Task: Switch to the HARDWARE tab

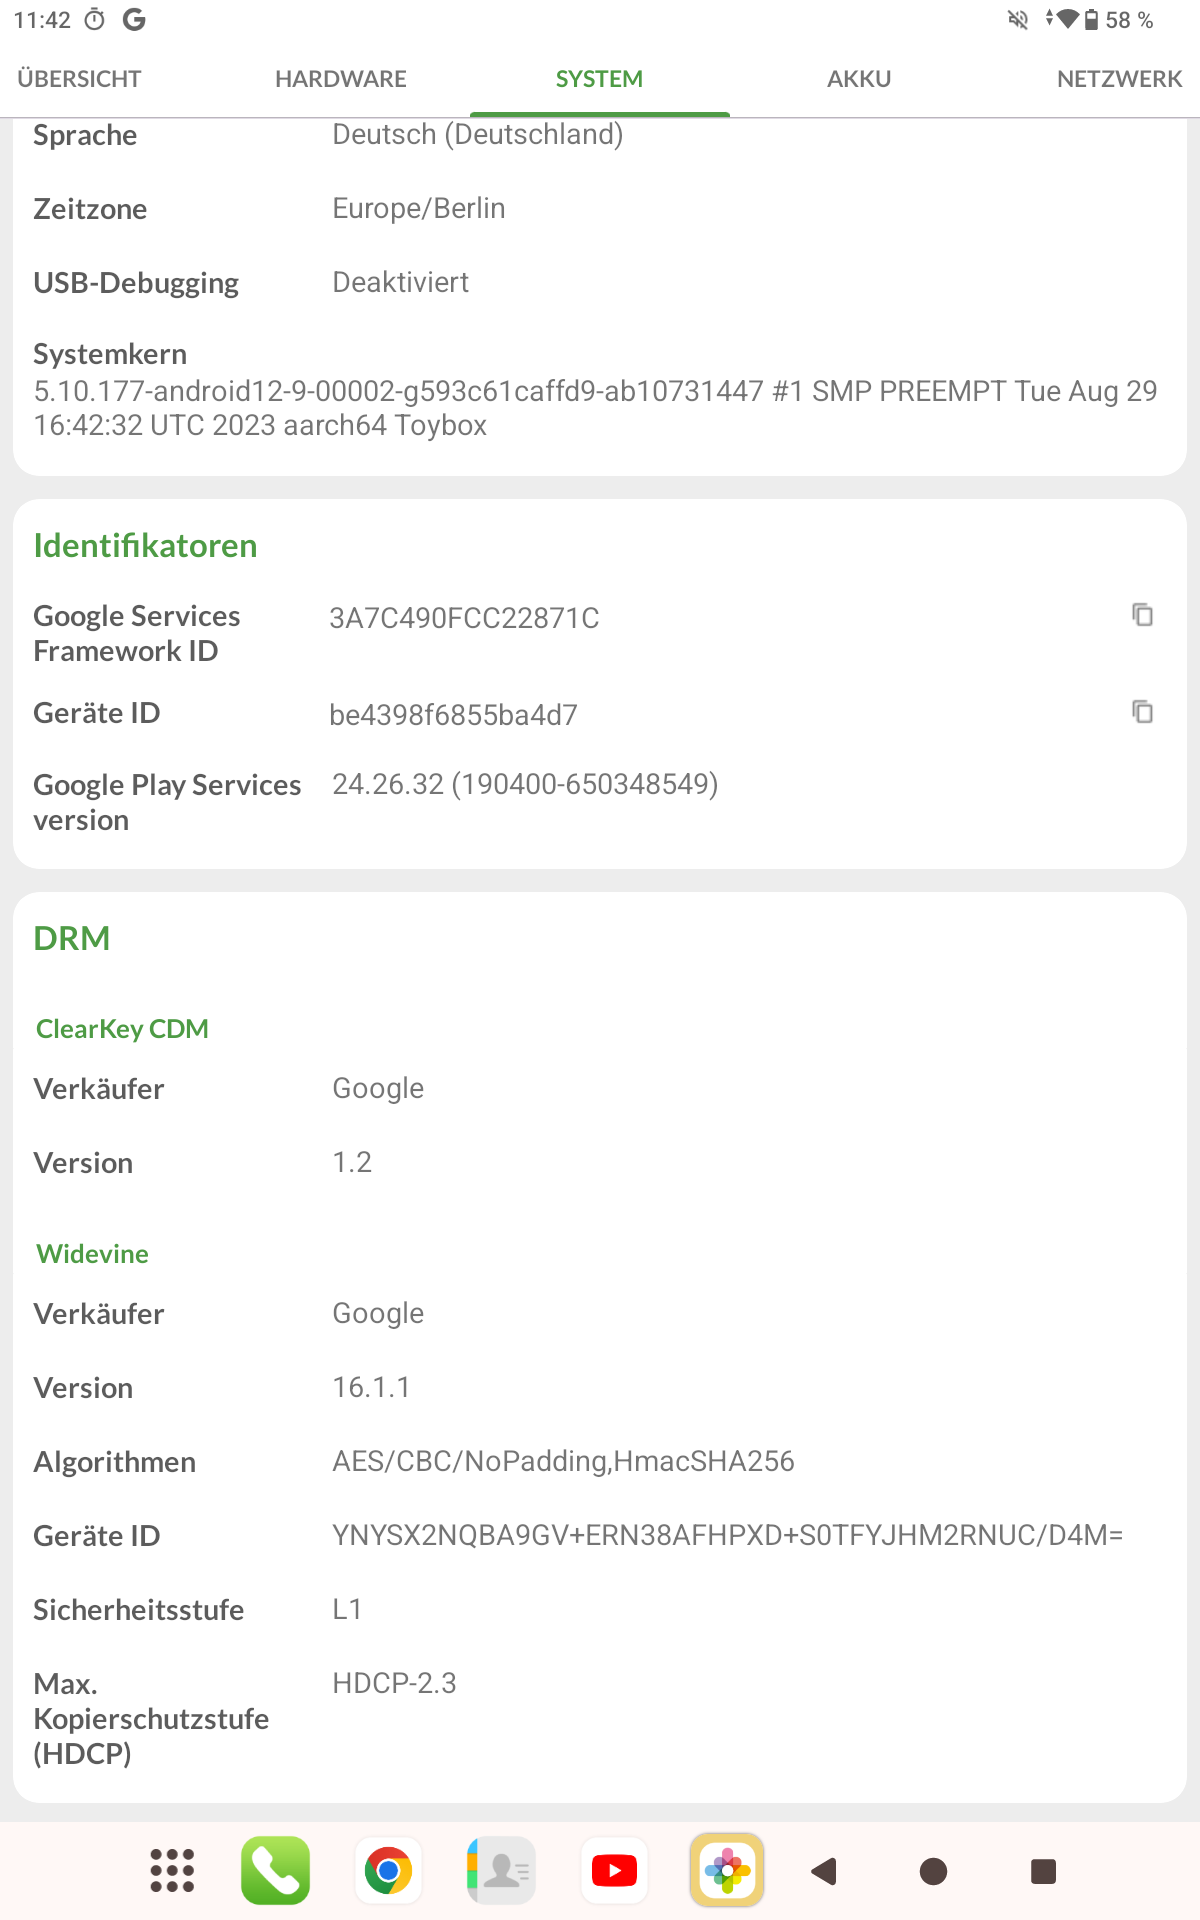Action: [341, 79]
